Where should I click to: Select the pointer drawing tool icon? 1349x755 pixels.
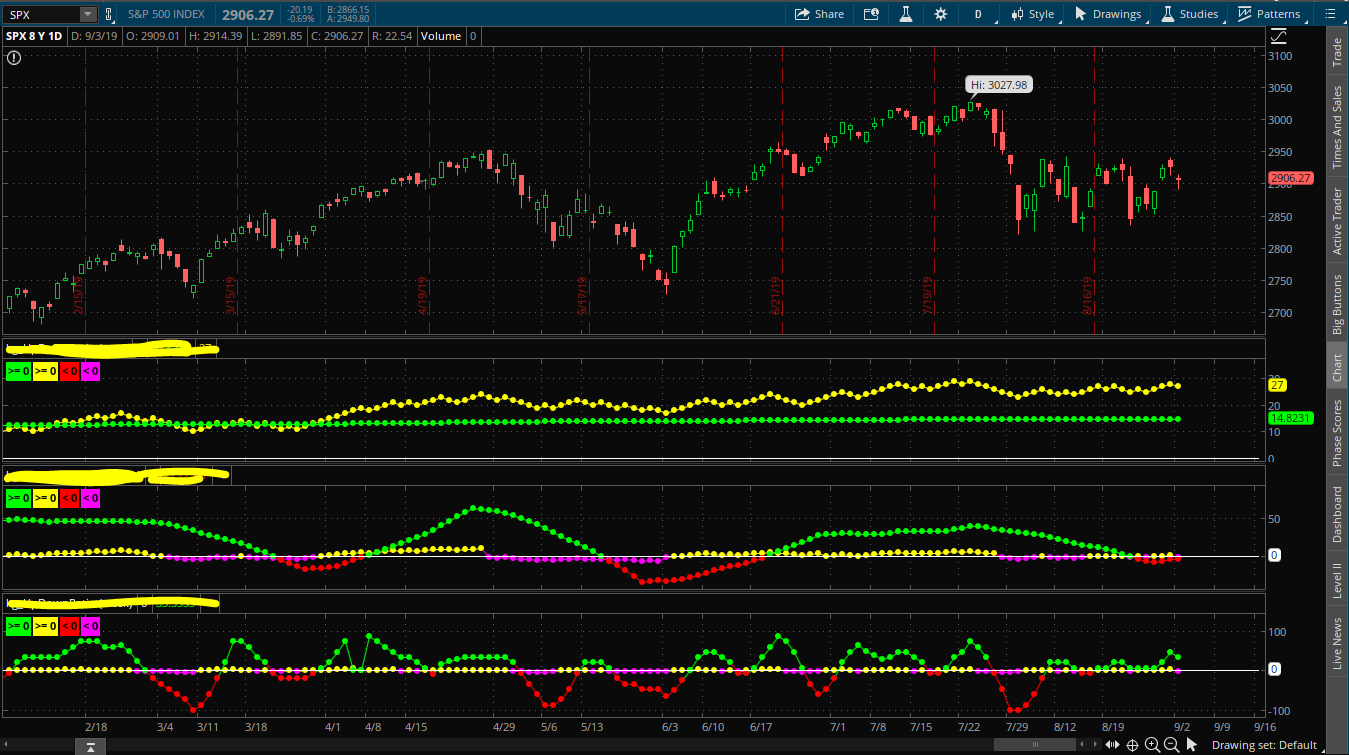point(1194,744)
